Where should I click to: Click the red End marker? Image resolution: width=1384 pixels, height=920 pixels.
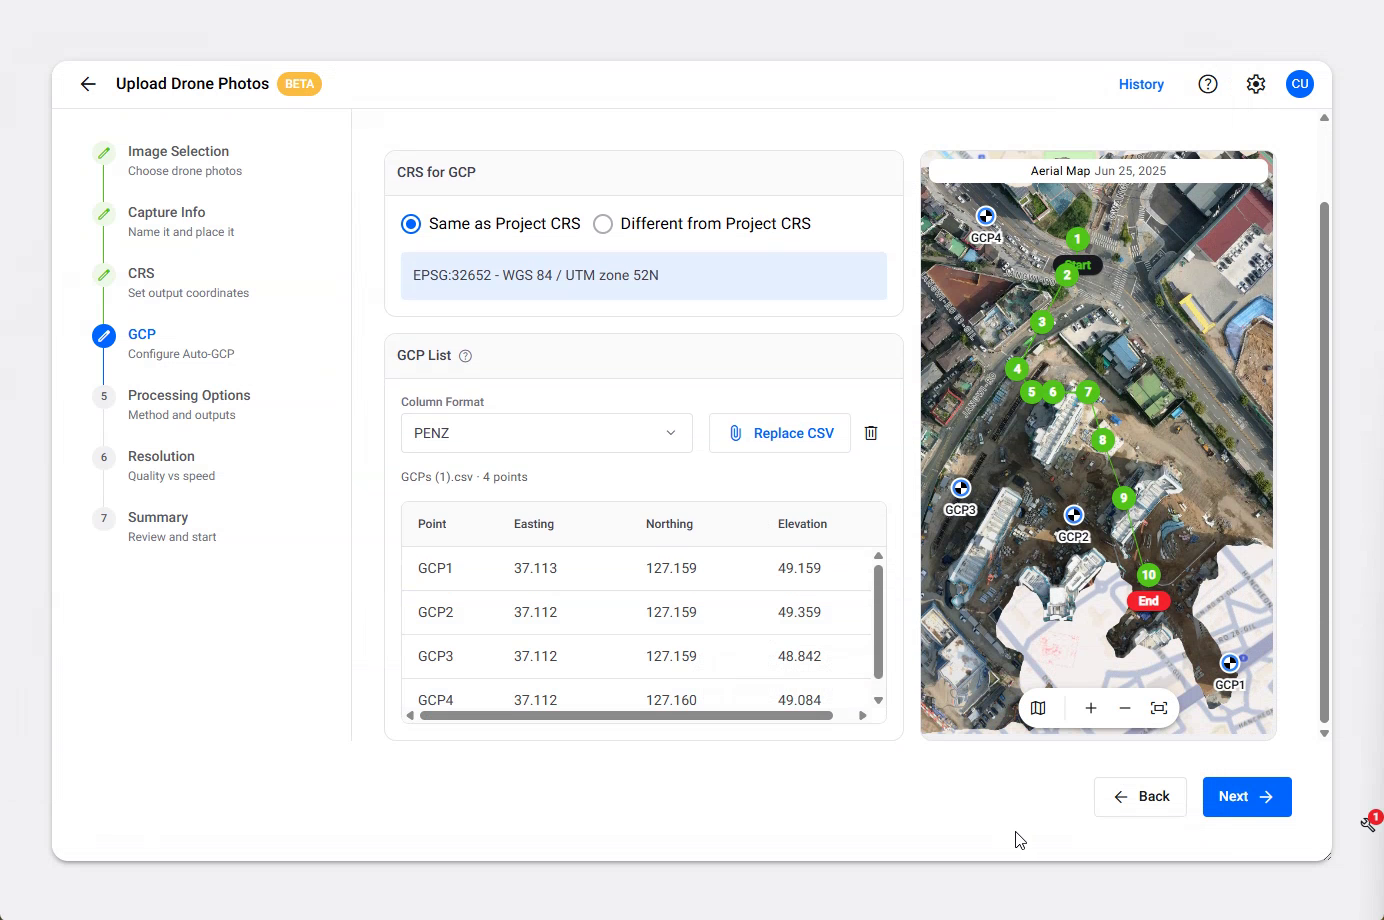pos(1148,601)
